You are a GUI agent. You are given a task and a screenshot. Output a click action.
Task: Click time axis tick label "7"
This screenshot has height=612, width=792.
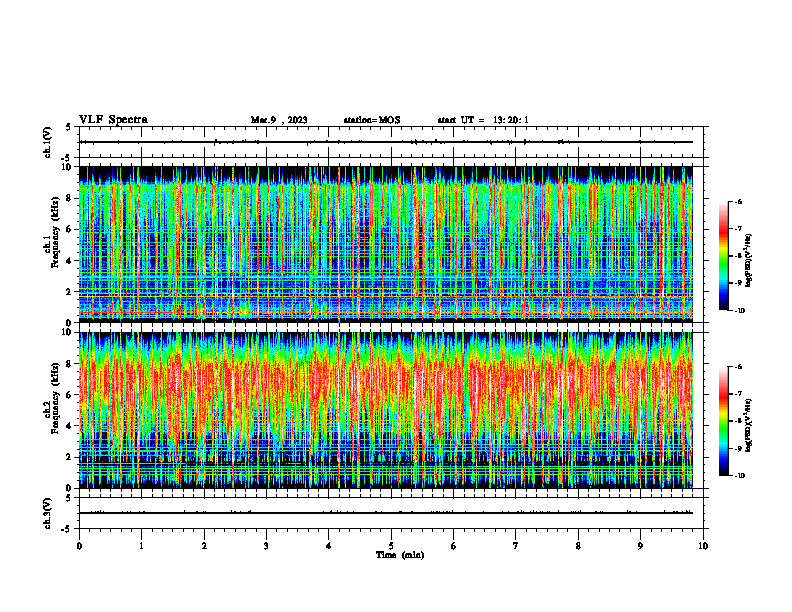516,545
